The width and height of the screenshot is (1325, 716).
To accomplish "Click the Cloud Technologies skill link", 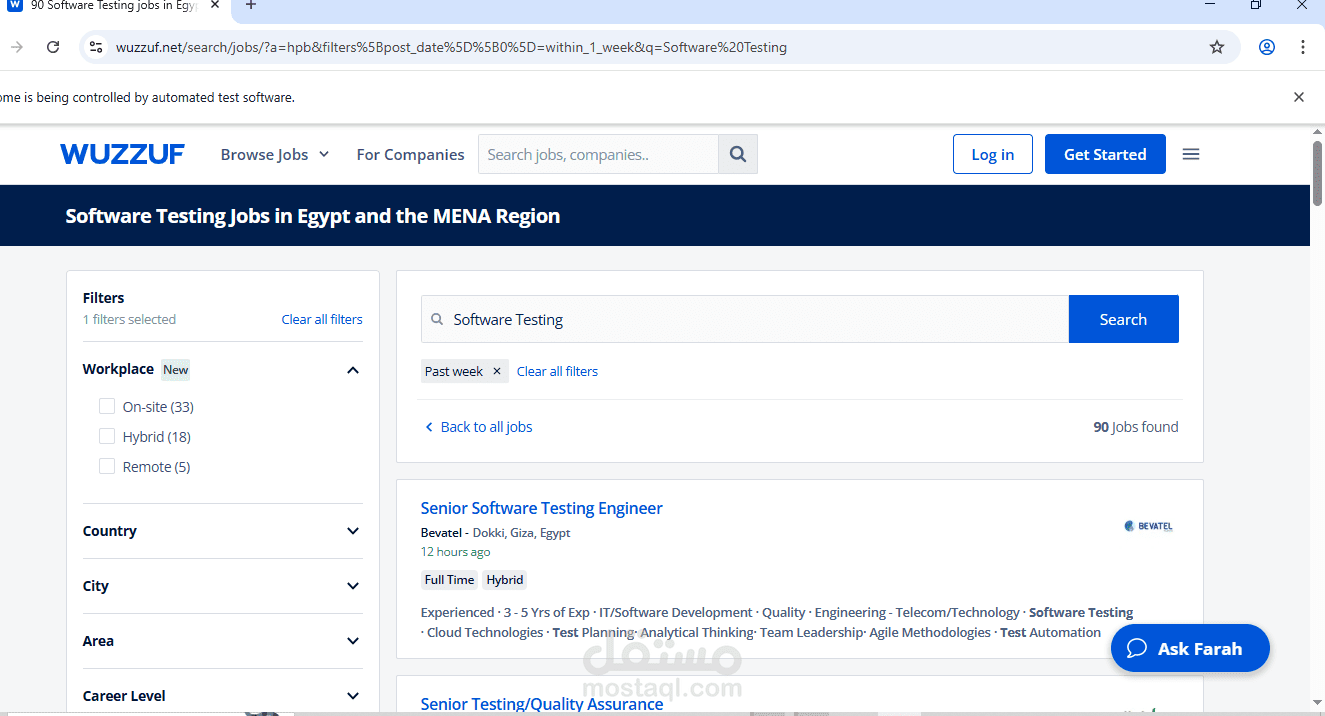I will point(485,632).
